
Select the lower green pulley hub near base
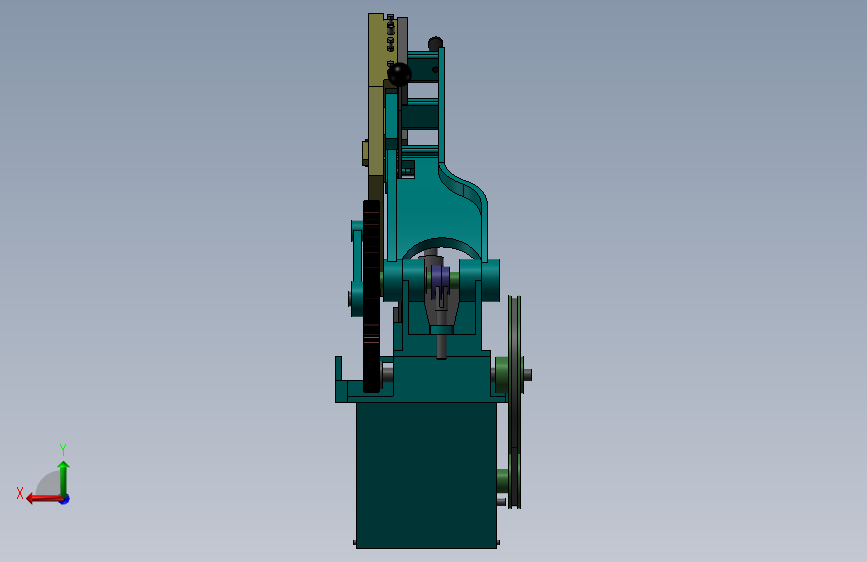tap(503, 481)
